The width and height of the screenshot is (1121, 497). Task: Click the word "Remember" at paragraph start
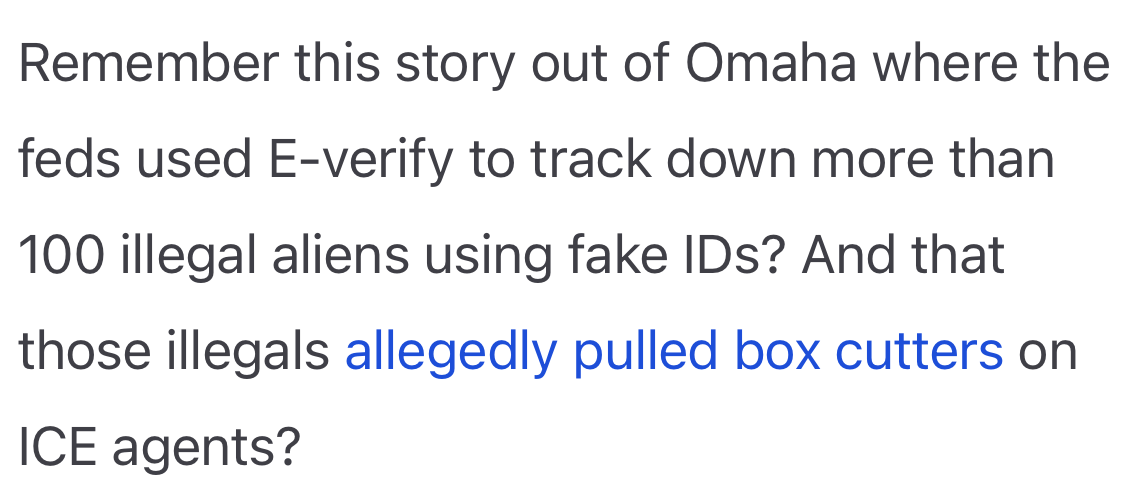pyautogui.click(x=148, y=65)
